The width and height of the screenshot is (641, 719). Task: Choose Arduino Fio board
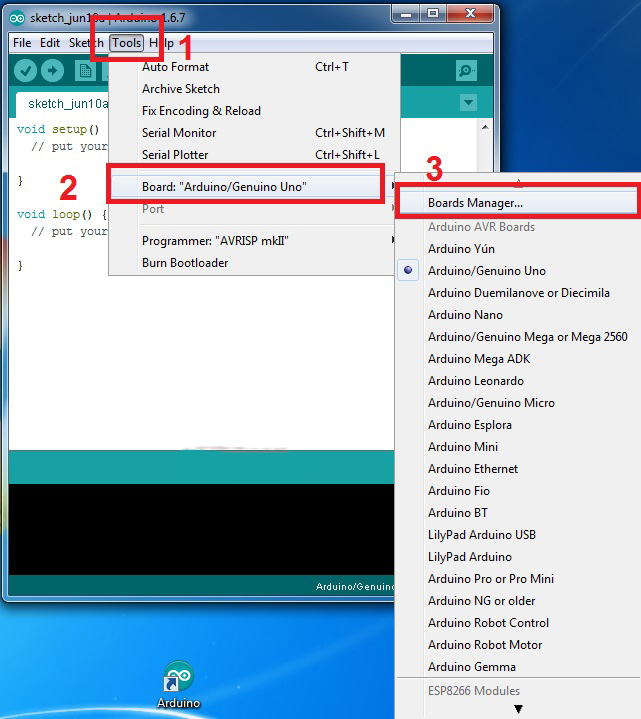[518, 491]
